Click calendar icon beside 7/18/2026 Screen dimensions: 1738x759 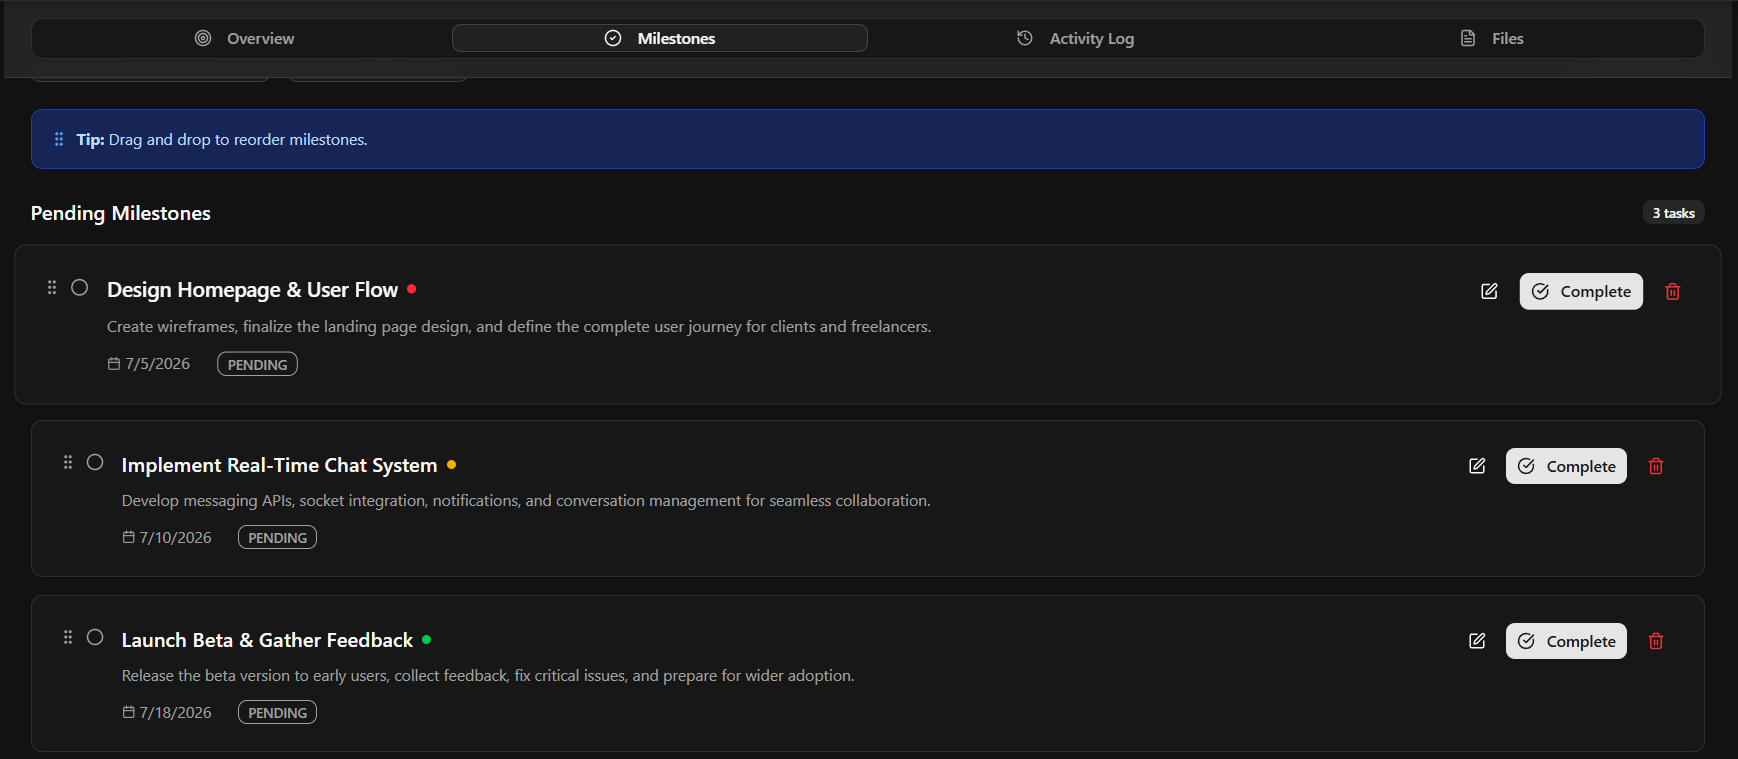coord(128,712)
